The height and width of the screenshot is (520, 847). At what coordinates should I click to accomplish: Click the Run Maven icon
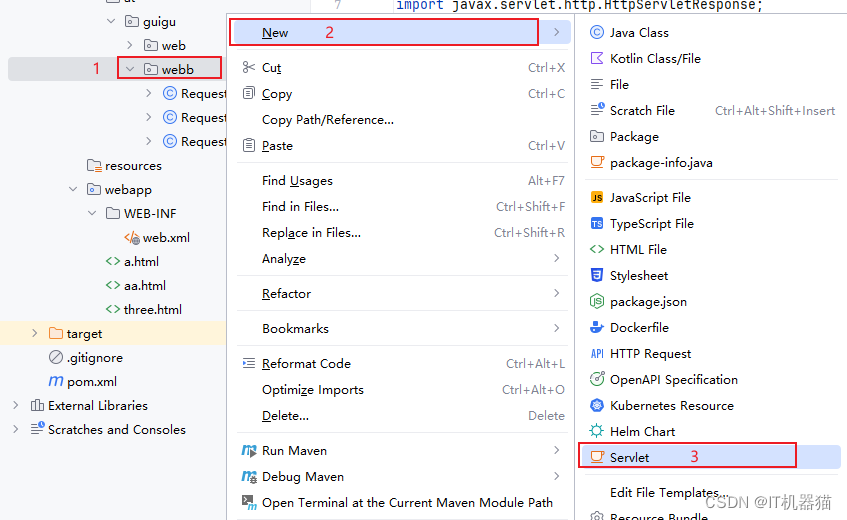coord(248,450)
